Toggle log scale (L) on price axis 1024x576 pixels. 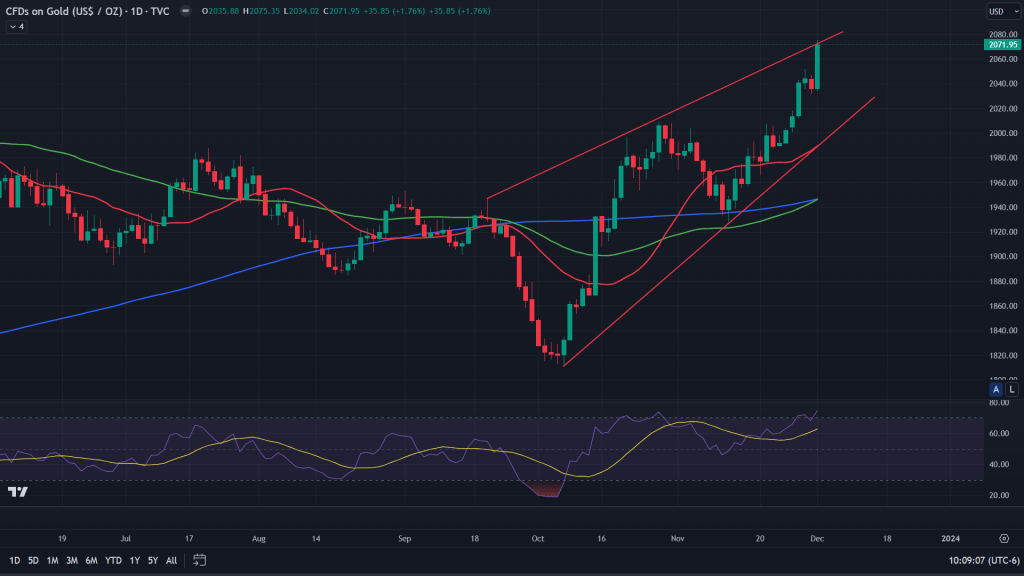tap(1011, 389)
